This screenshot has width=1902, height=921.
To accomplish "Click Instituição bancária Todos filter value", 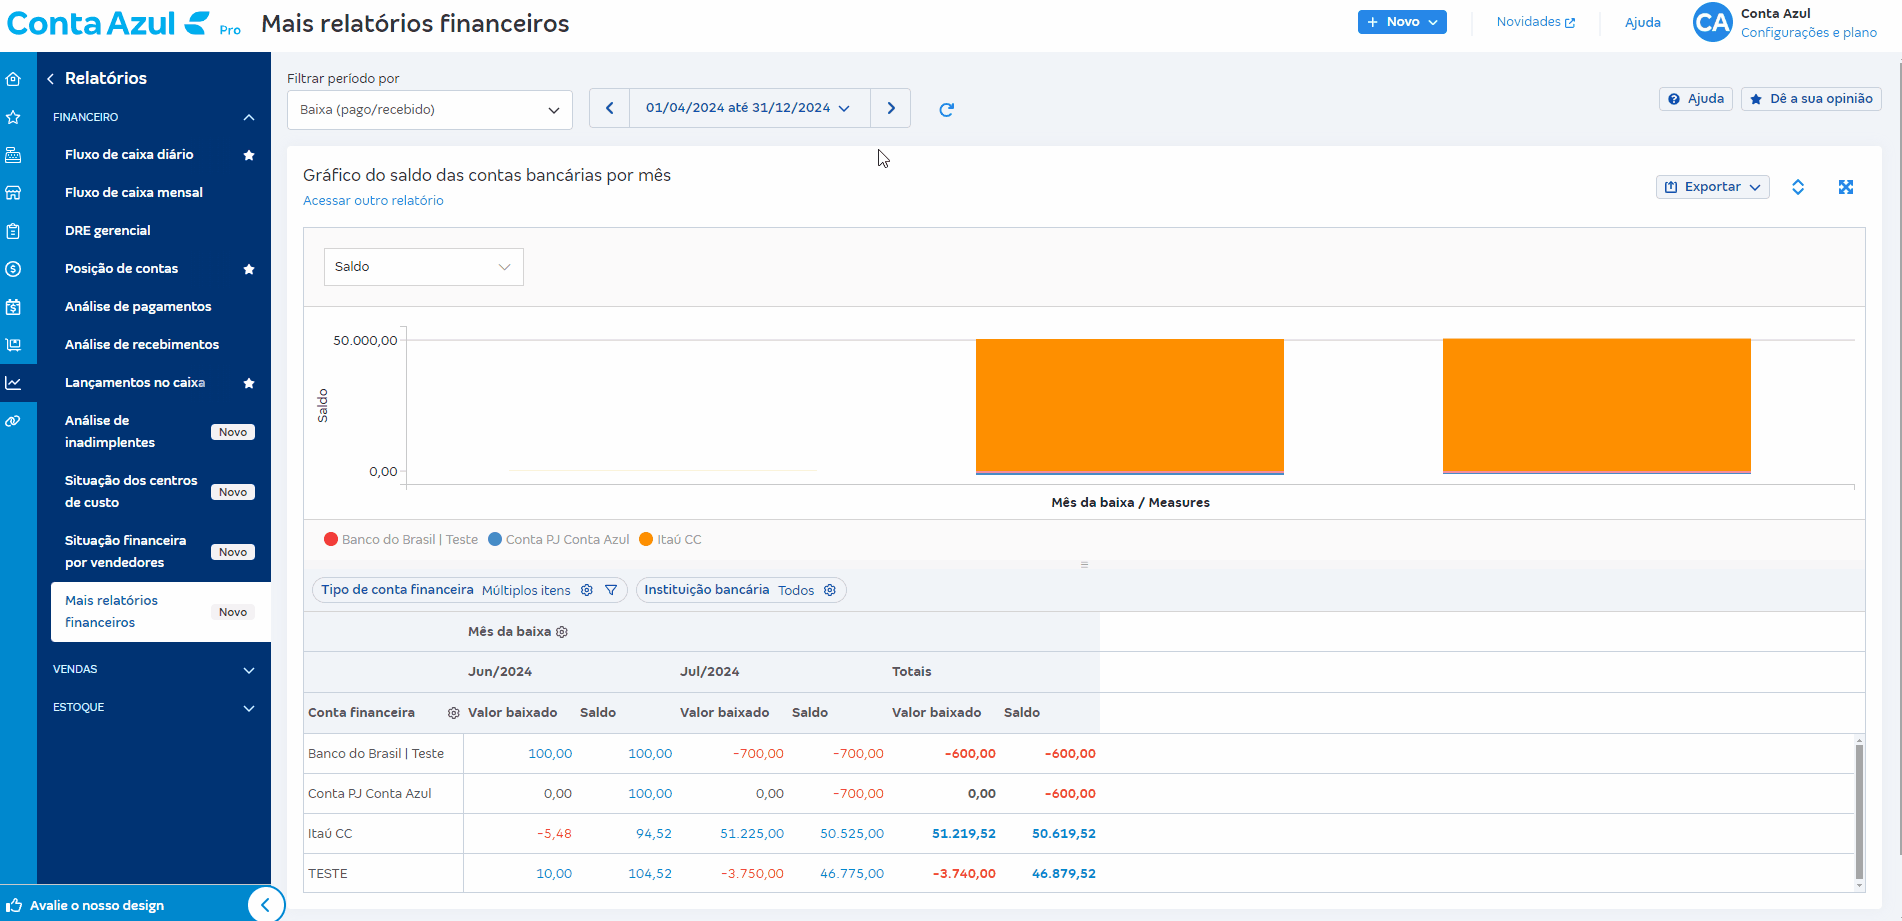I will (x=796, y=591).
